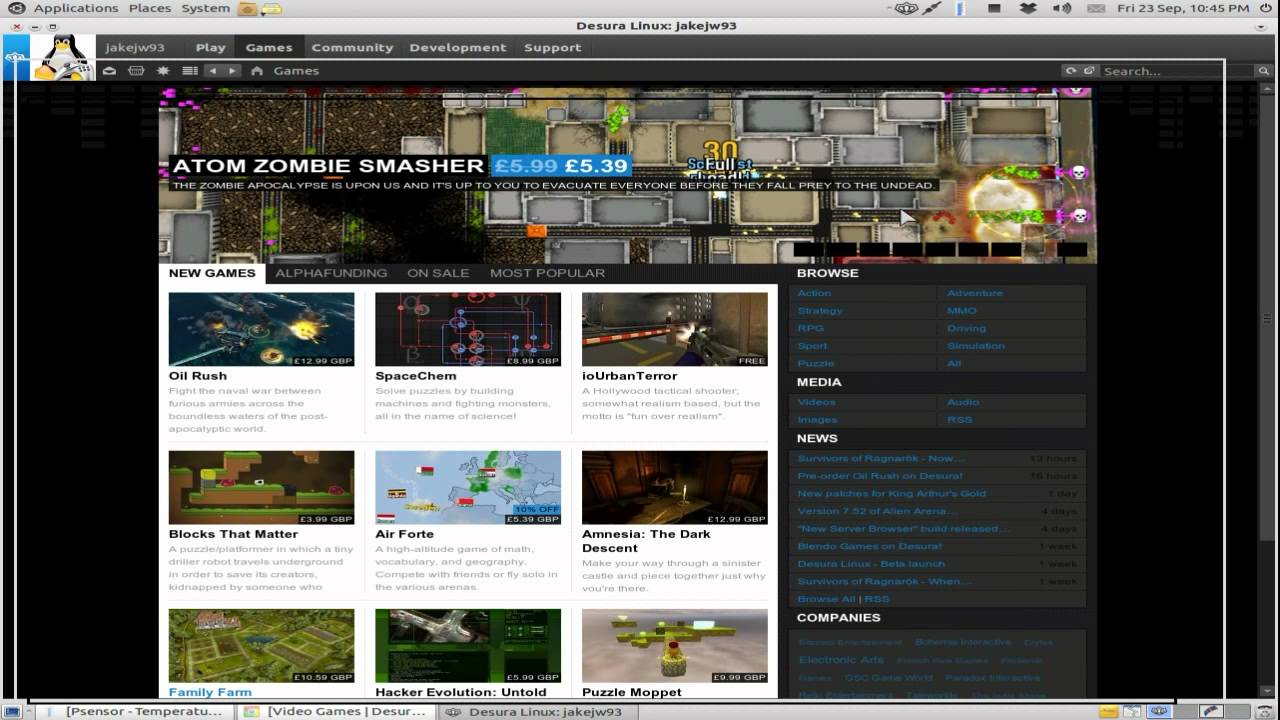Open the Applications menu
The image size is (1280, 720).
pos(76,8)
